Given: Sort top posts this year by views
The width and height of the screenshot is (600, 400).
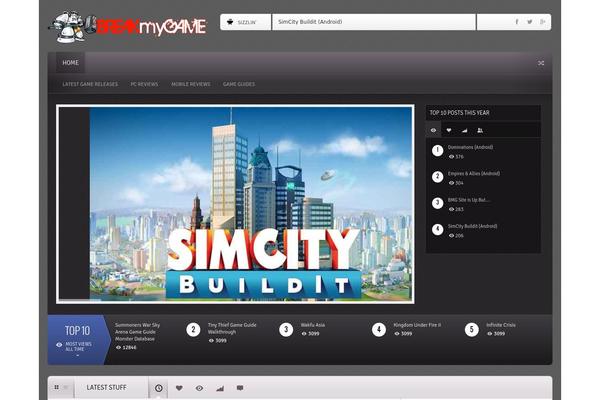Looking at the screenshot, I should (x=433, y=130).
